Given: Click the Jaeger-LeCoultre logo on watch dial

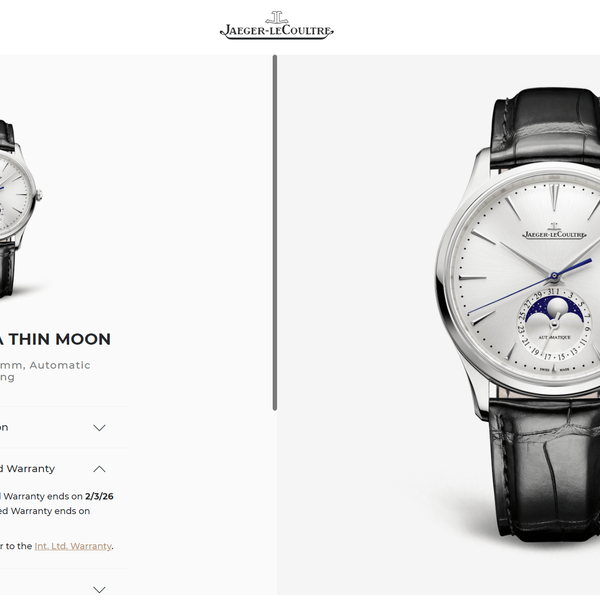Looking at the screenshot, I should pos(554,232).
